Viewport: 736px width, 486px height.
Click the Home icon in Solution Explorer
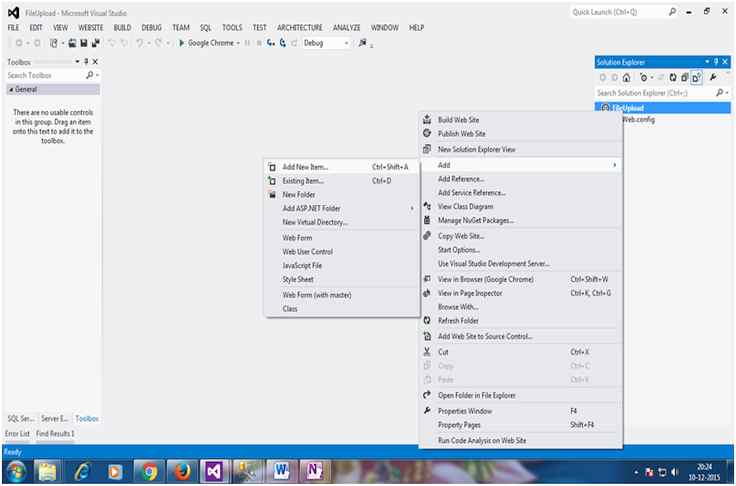(626, 77)
